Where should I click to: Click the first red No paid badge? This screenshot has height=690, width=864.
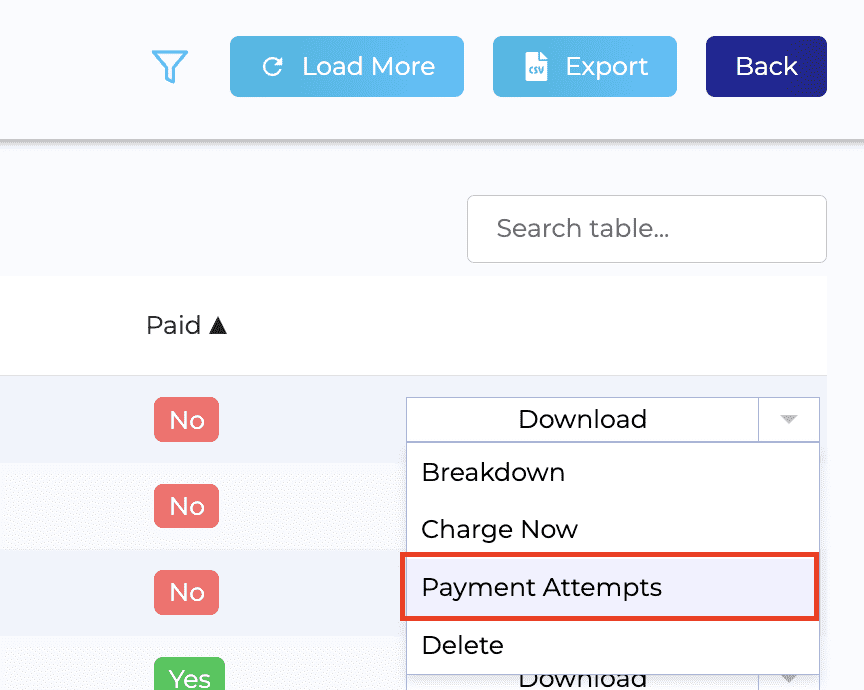(x=186, y=420)
